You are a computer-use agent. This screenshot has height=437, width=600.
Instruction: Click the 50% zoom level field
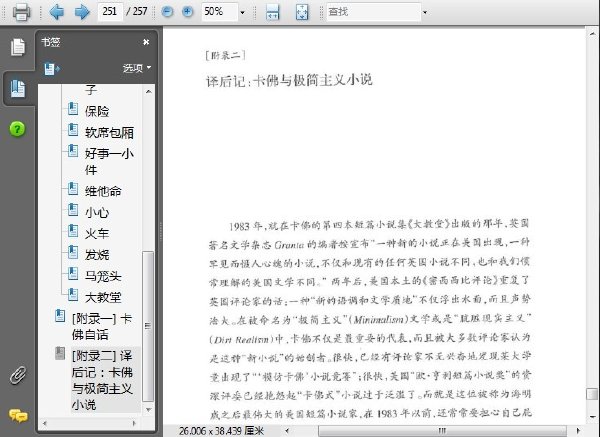pyautogui.click(x=219, y=11)
